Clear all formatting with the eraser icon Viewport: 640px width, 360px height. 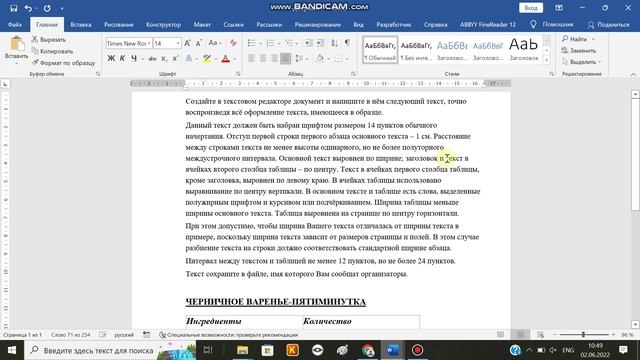click(233, 43)
